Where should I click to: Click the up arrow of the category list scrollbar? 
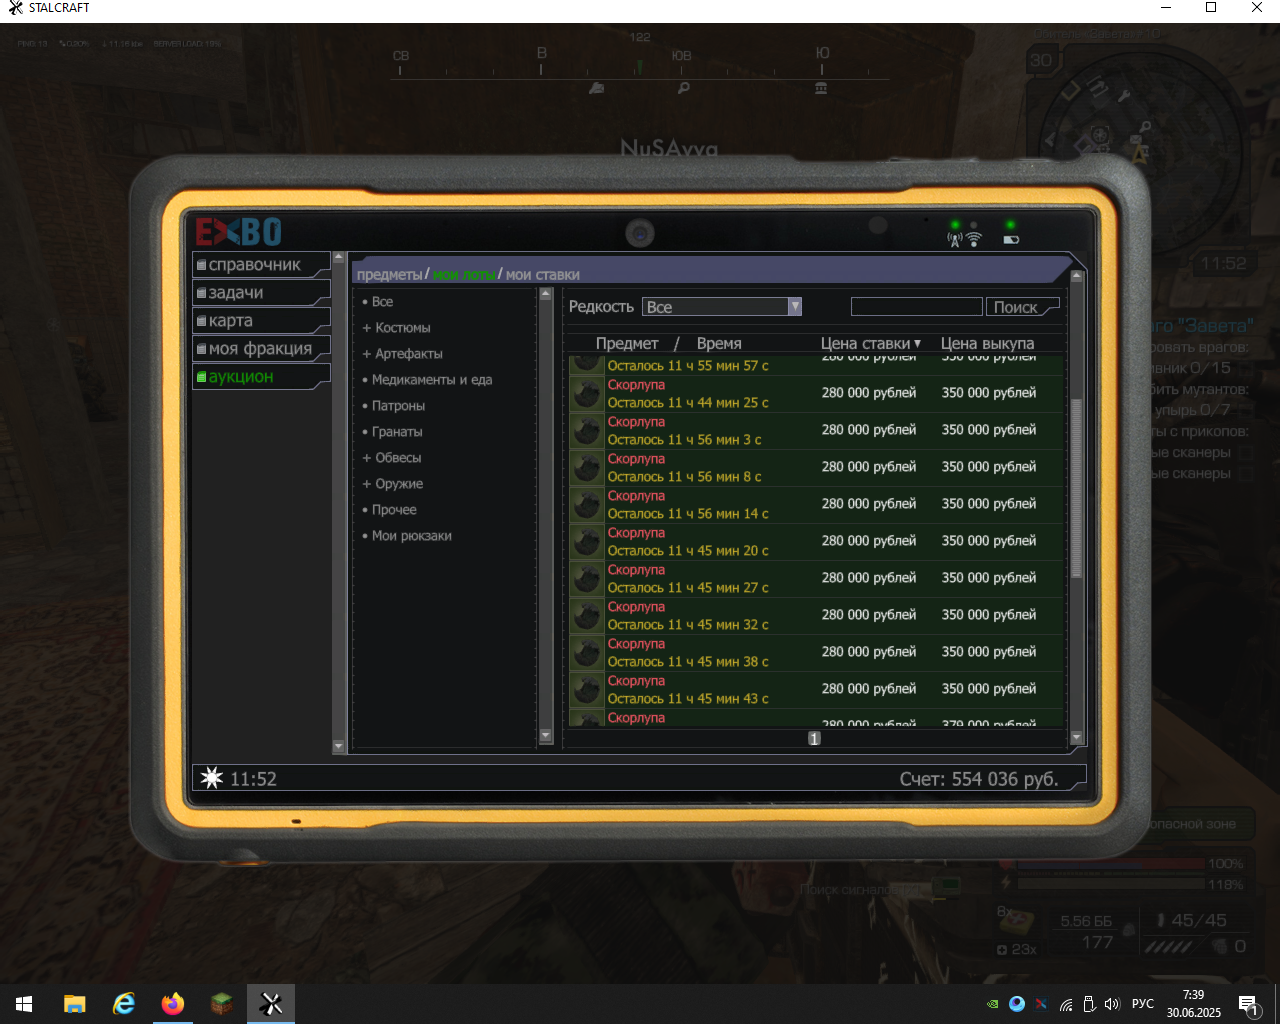tap(546, 294)
